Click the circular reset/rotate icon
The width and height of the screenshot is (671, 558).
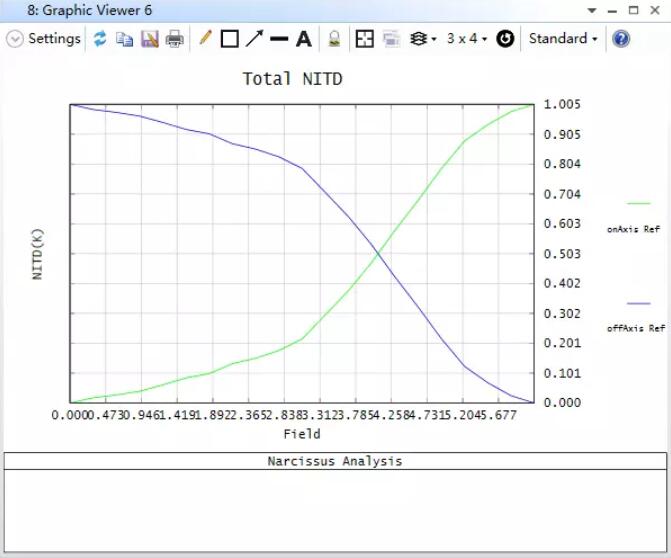click(x=505, y=39)
